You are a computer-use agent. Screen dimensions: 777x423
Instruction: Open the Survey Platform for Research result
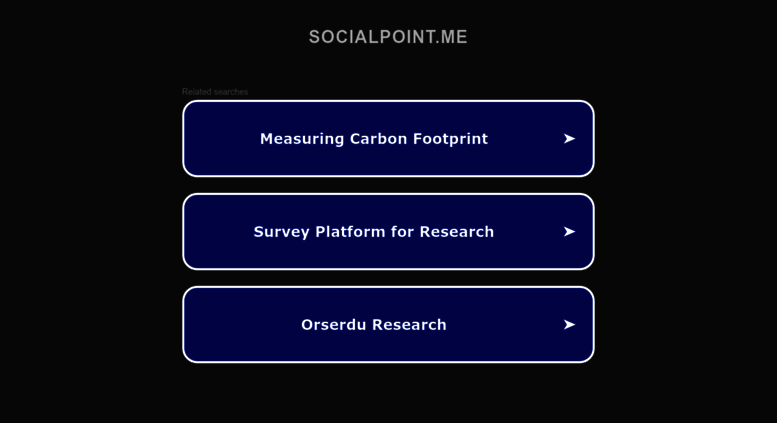click(x=388, y=232)
